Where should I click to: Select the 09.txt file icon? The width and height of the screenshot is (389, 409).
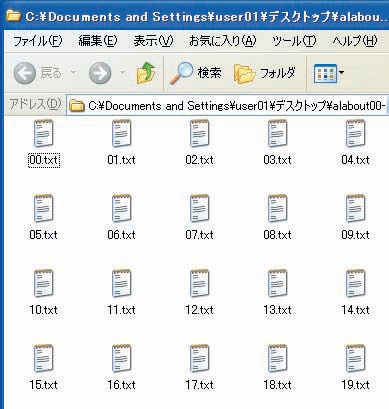coord(356,209)
